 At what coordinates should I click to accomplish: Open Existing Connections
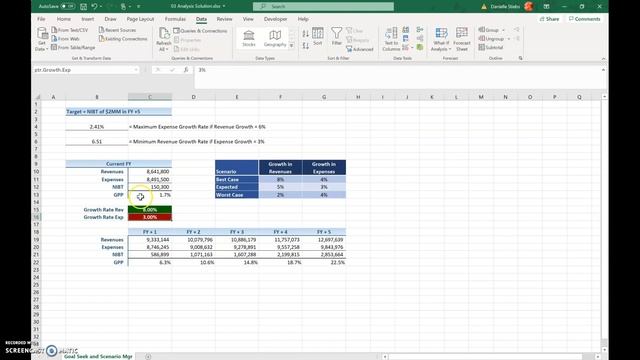(x=123, y=39)
